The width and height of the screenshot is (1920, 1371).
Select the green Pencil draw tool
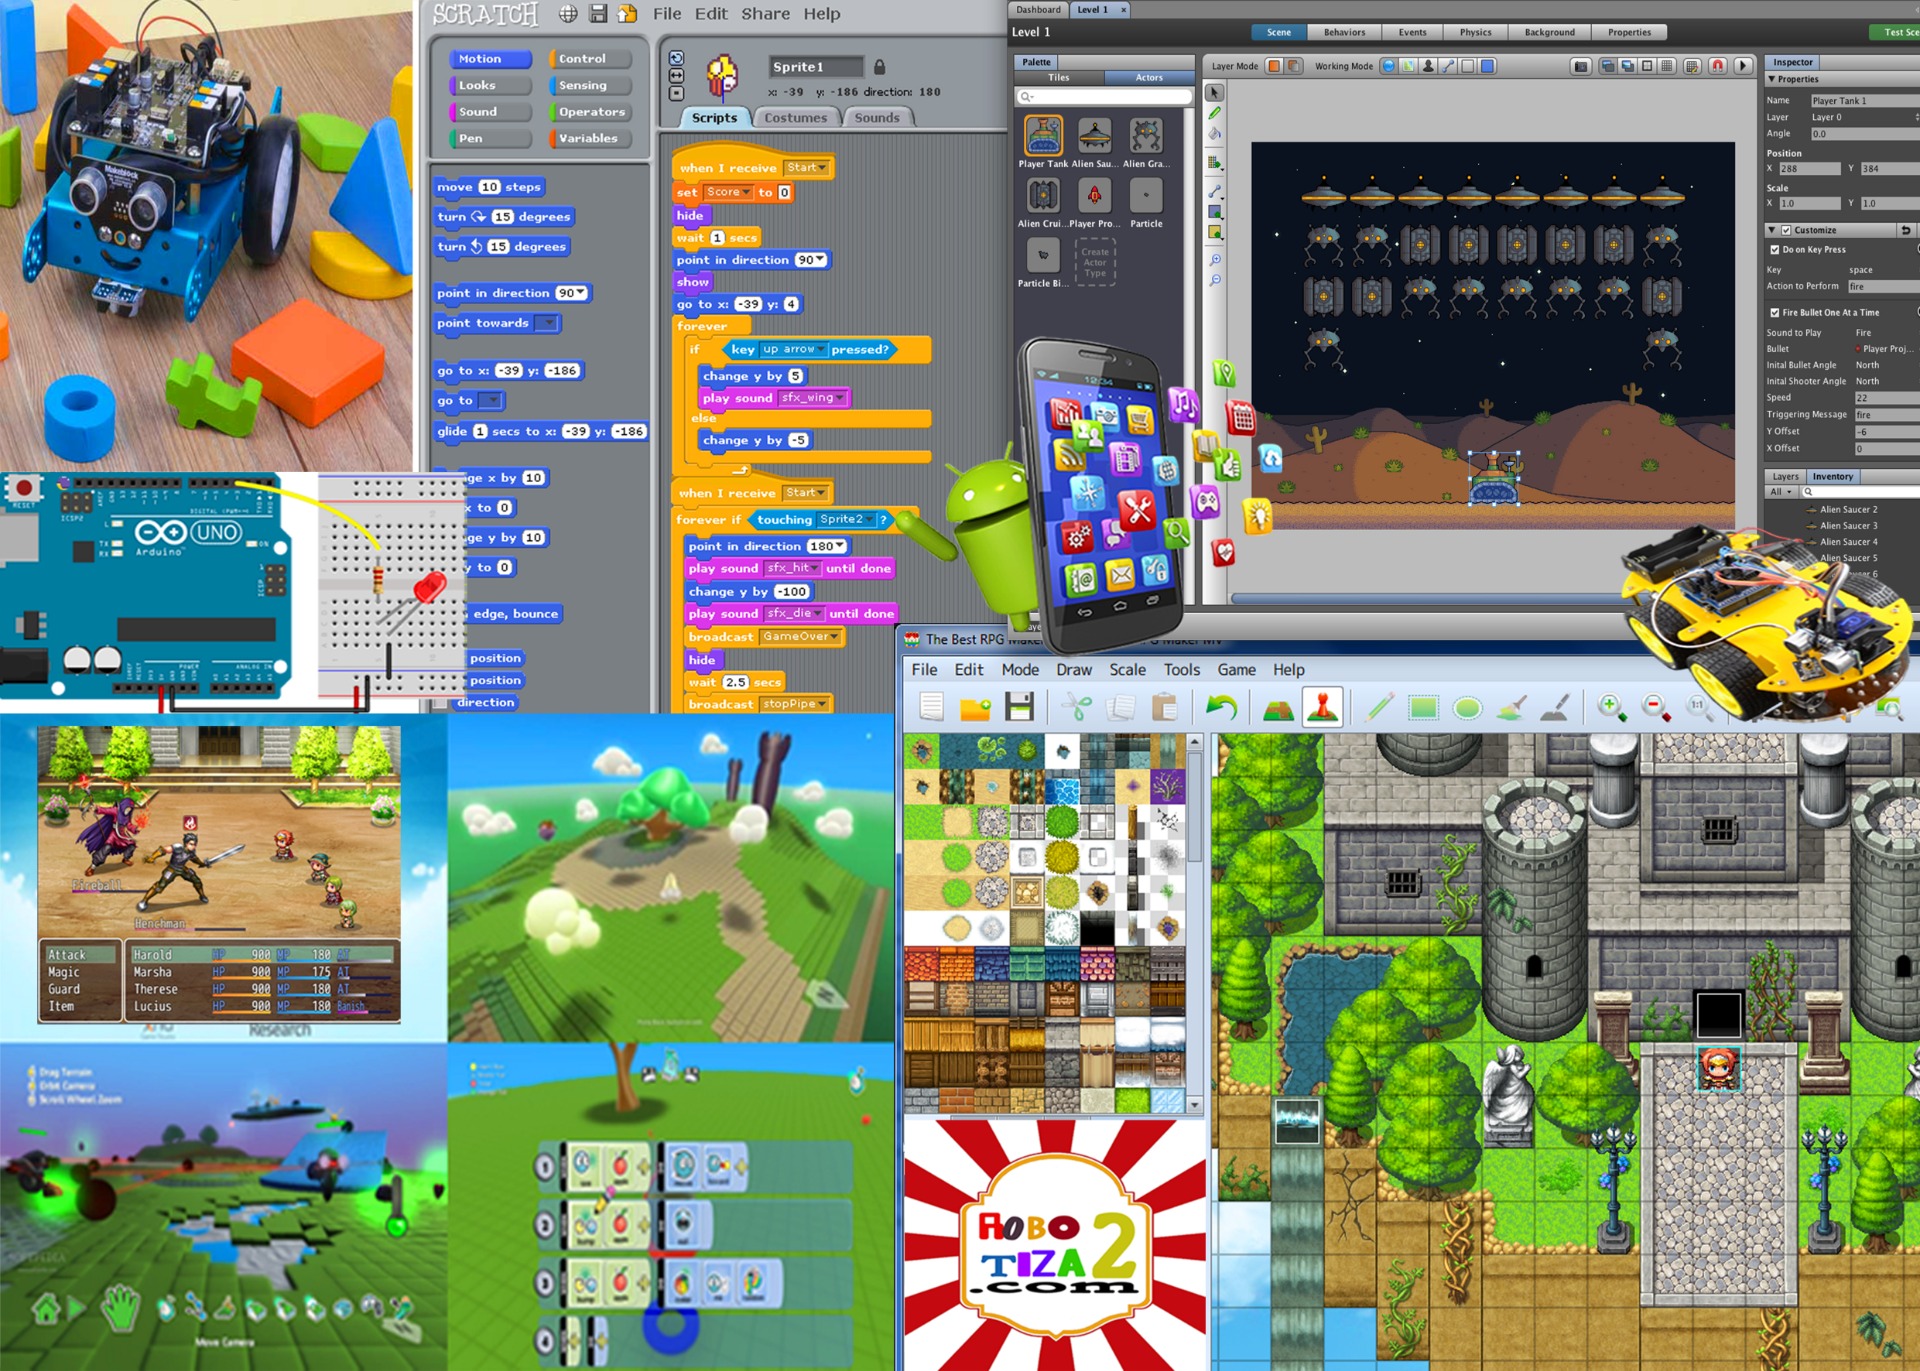pos(1379,708)
